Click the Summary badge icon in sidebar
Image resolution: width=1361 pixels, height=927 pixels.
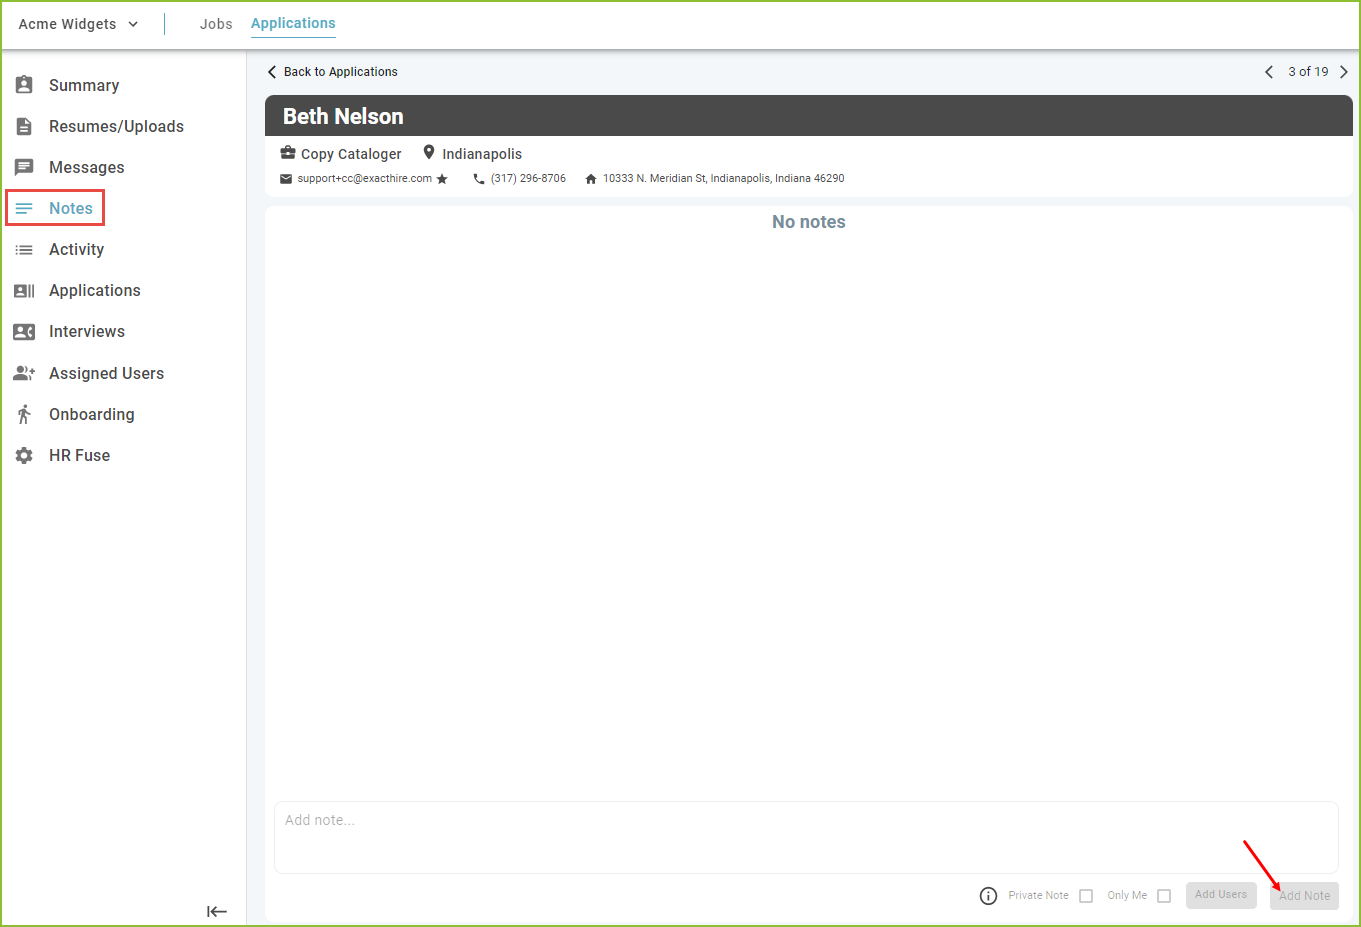(x=24, y=85)
